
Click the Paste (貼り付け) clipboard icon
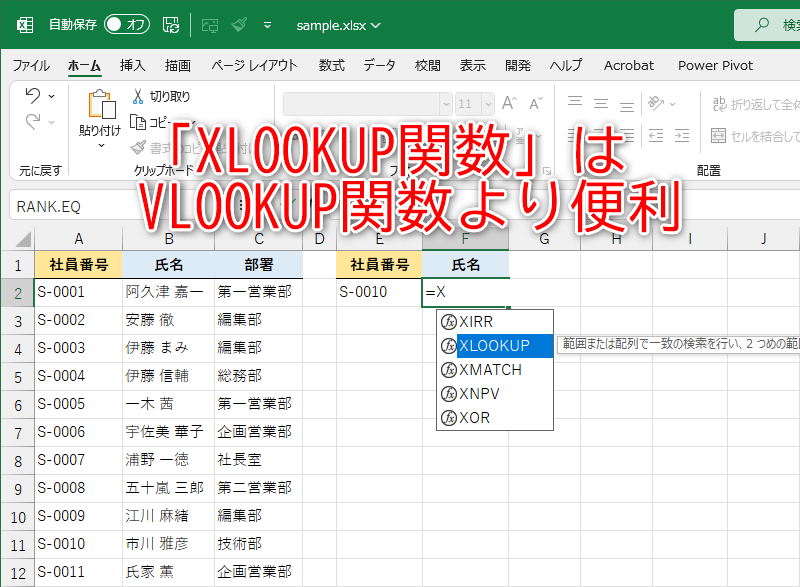point(102,105)
